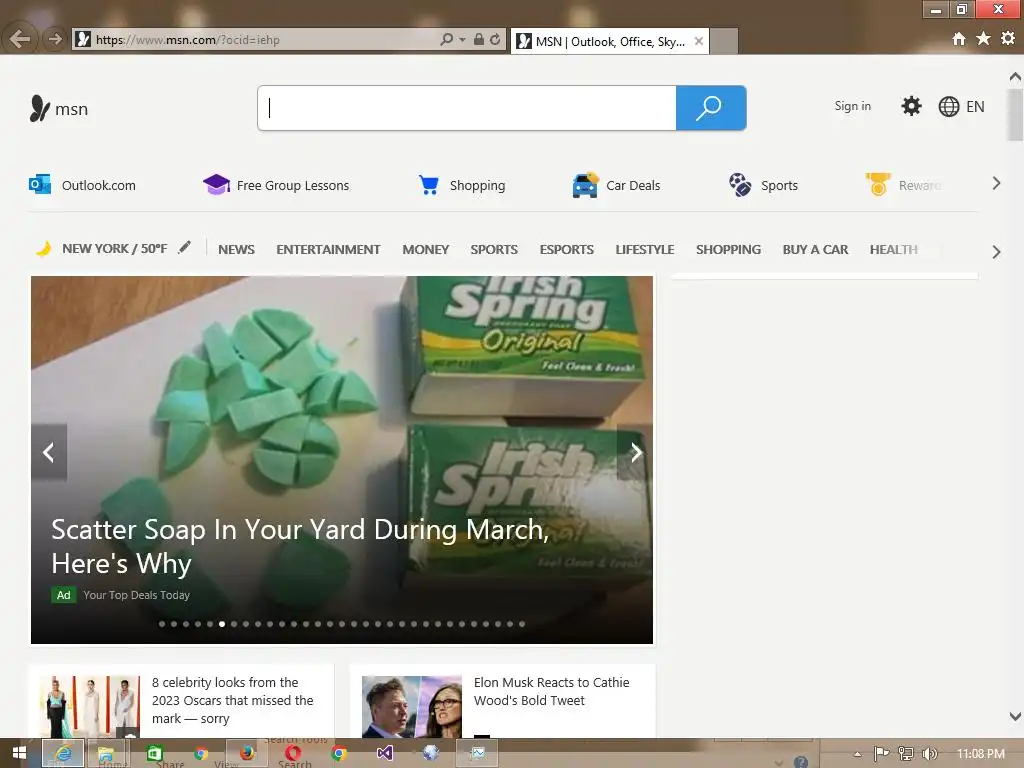The width and height of the screenshot is (1024, 768).
Task: Open Scatter Soap In Your Yard headline
Action: click(x=300, y=547)
